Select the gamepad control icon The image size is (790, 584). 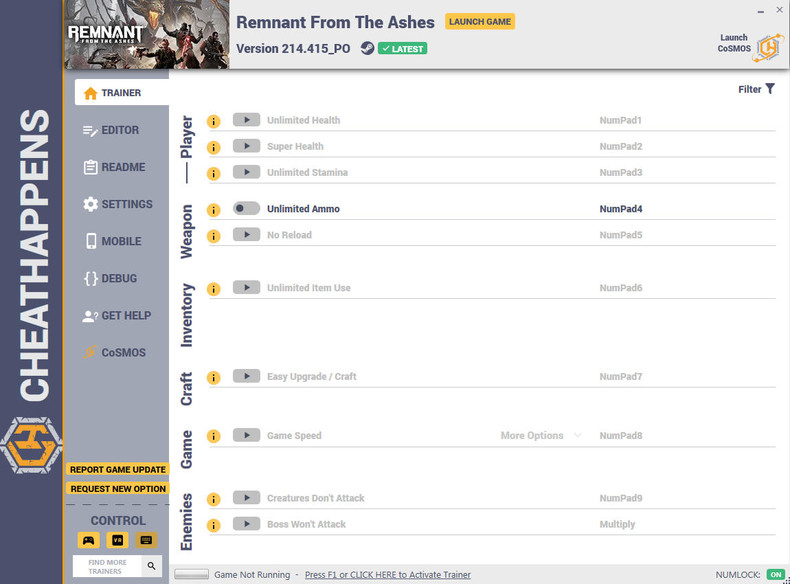[89, 540]
